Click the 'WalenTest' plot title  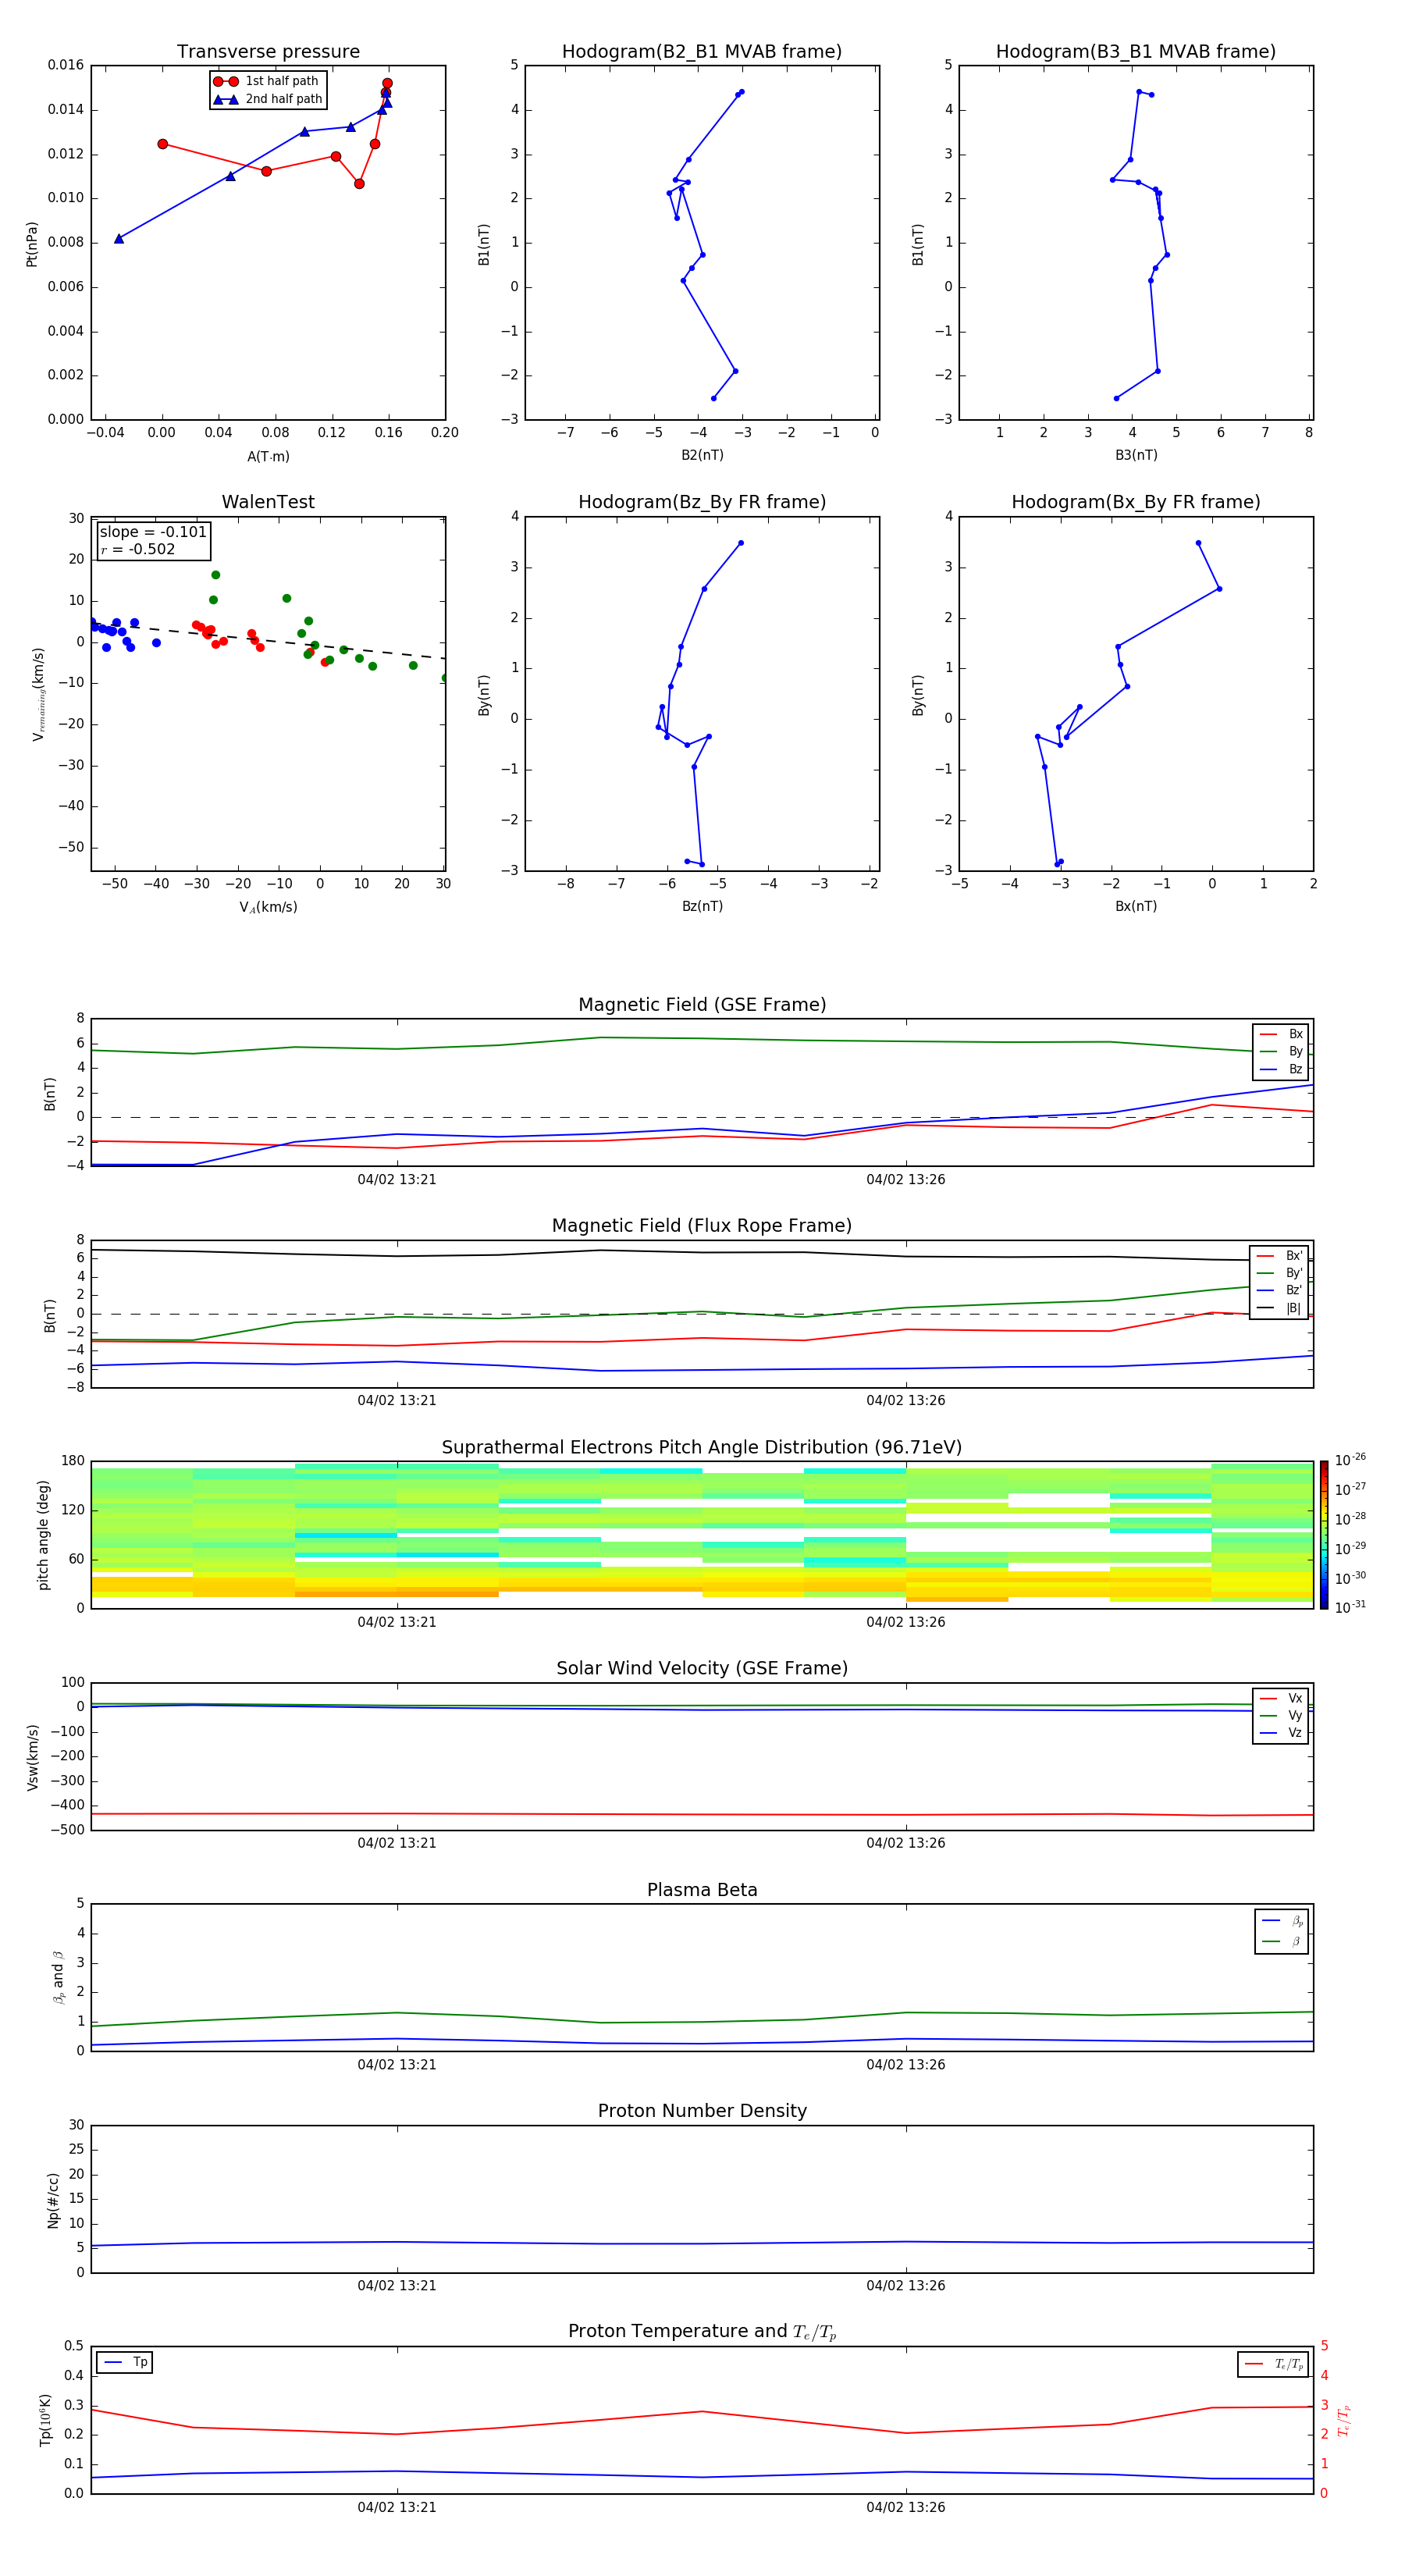pyautogui.click(x=268, y=502)
